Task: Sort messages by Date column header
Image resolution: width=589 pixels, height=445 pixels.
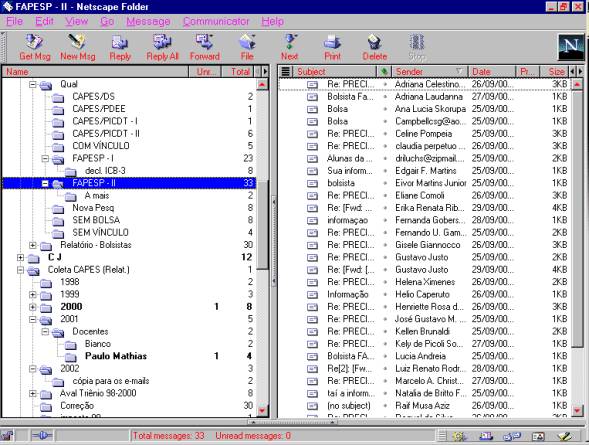Action: click(x=492, y=71)
